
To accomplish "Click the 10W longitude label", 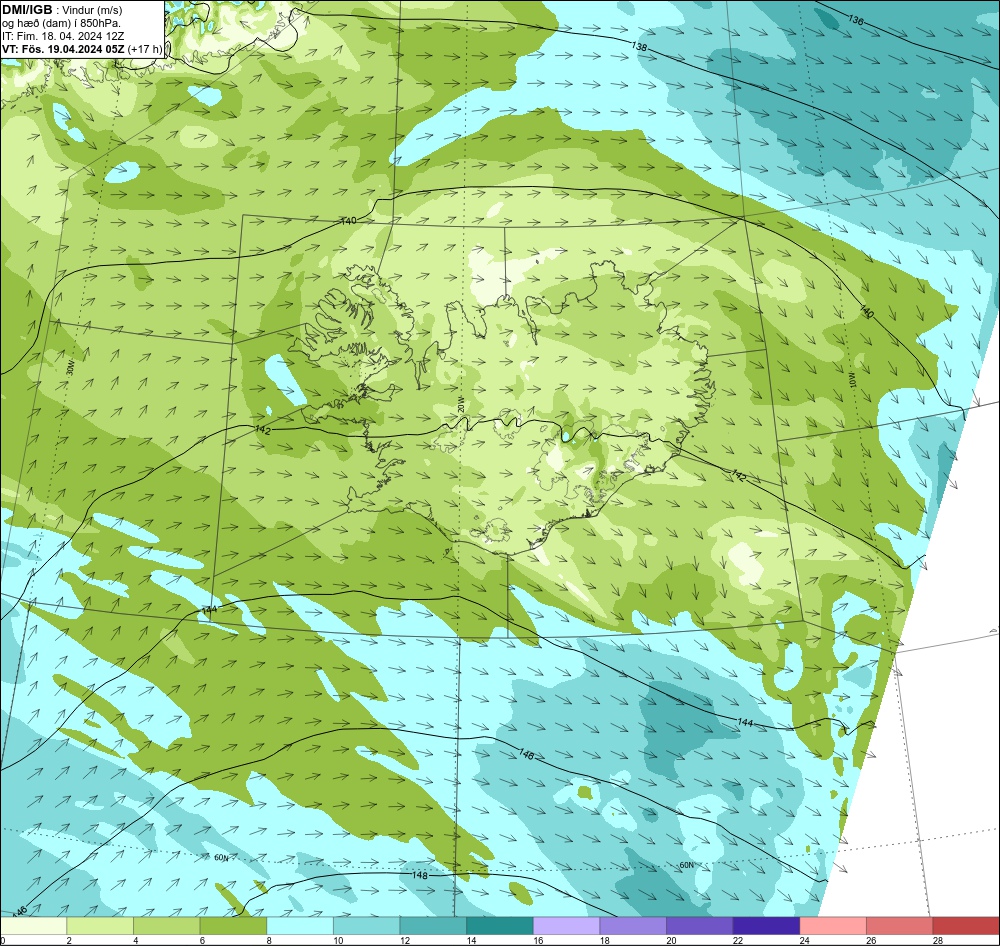I will (x=852, y=381).
